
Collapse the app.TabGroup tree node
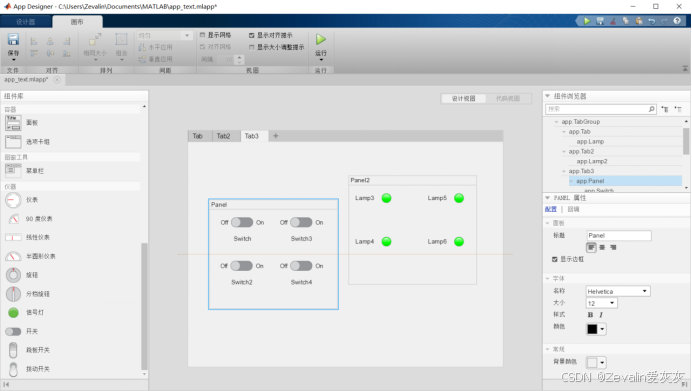557,122
